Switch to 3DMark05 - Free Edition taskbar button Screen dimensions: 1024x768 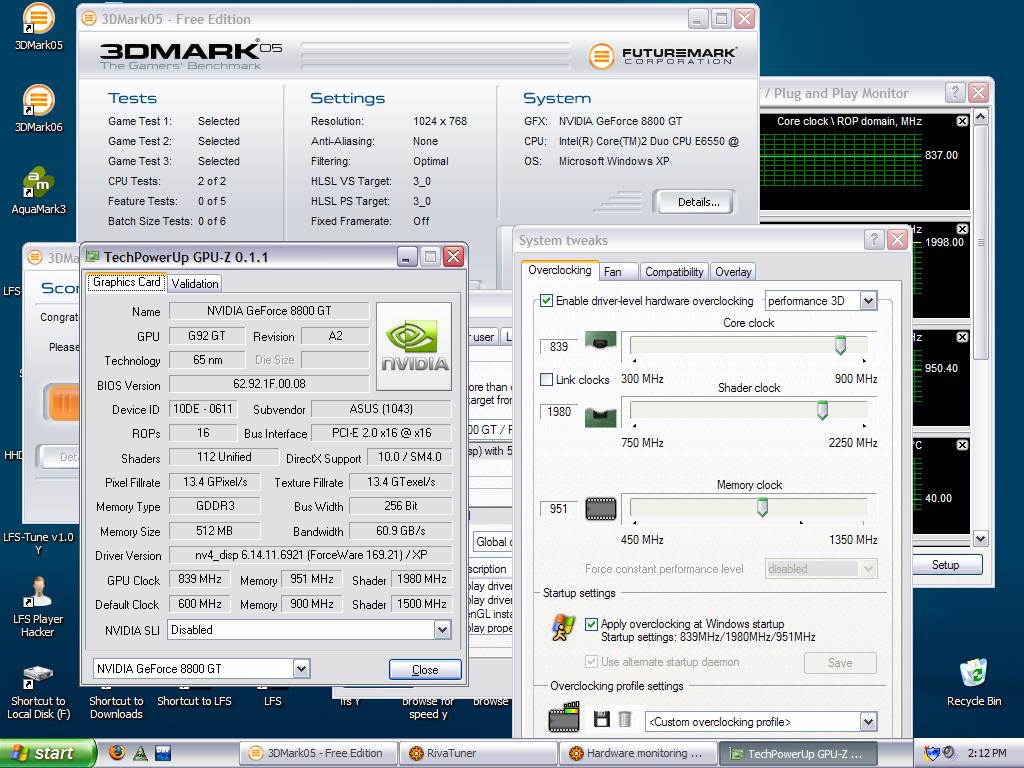pyautogui.click(x=319, y=753)
